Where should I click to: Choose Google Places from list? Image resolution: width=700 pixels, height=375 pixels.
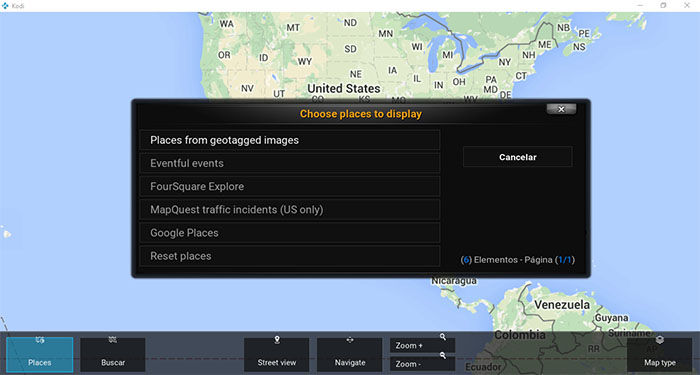point(290,233)
